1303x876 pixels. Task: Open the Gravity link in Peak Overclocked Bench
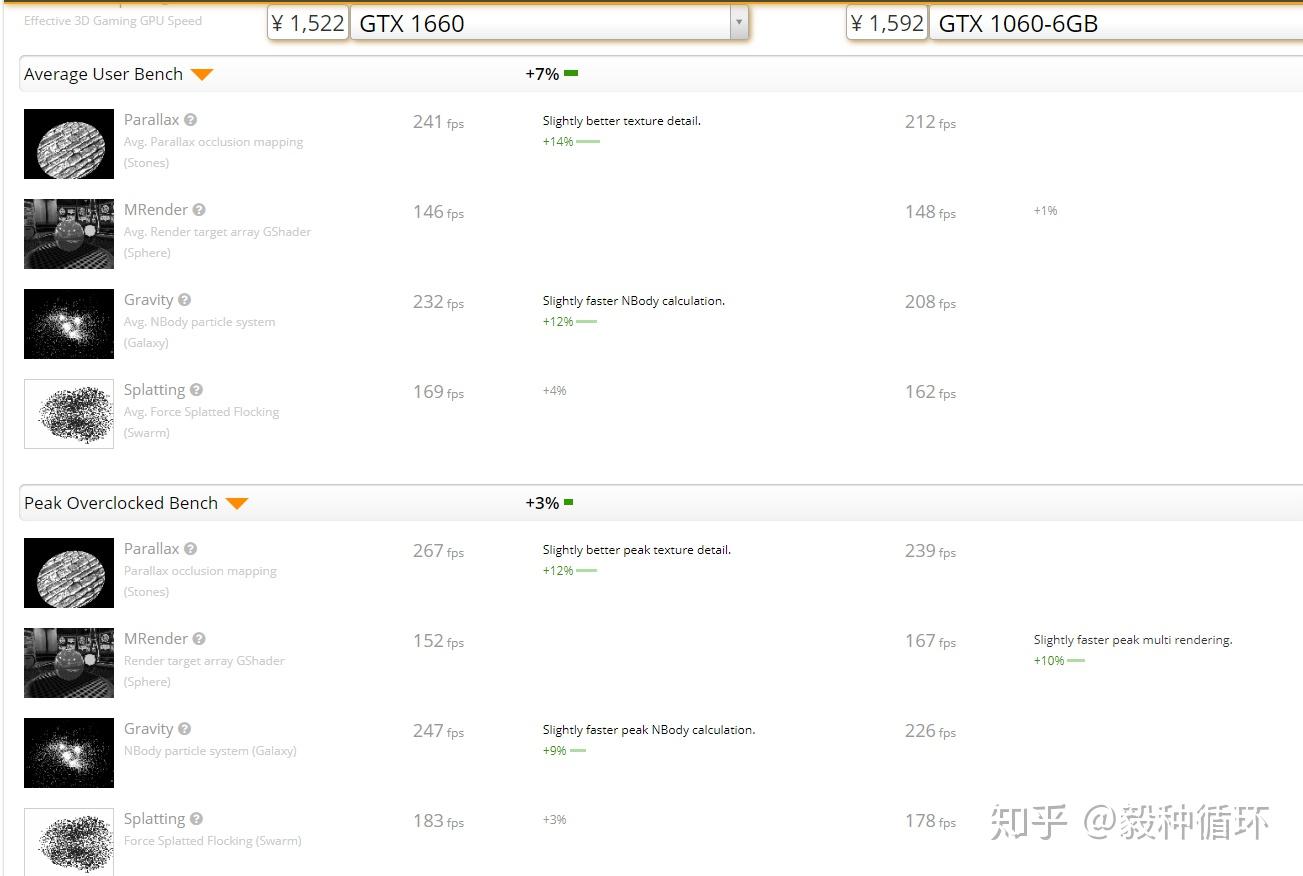click(149, 729)
